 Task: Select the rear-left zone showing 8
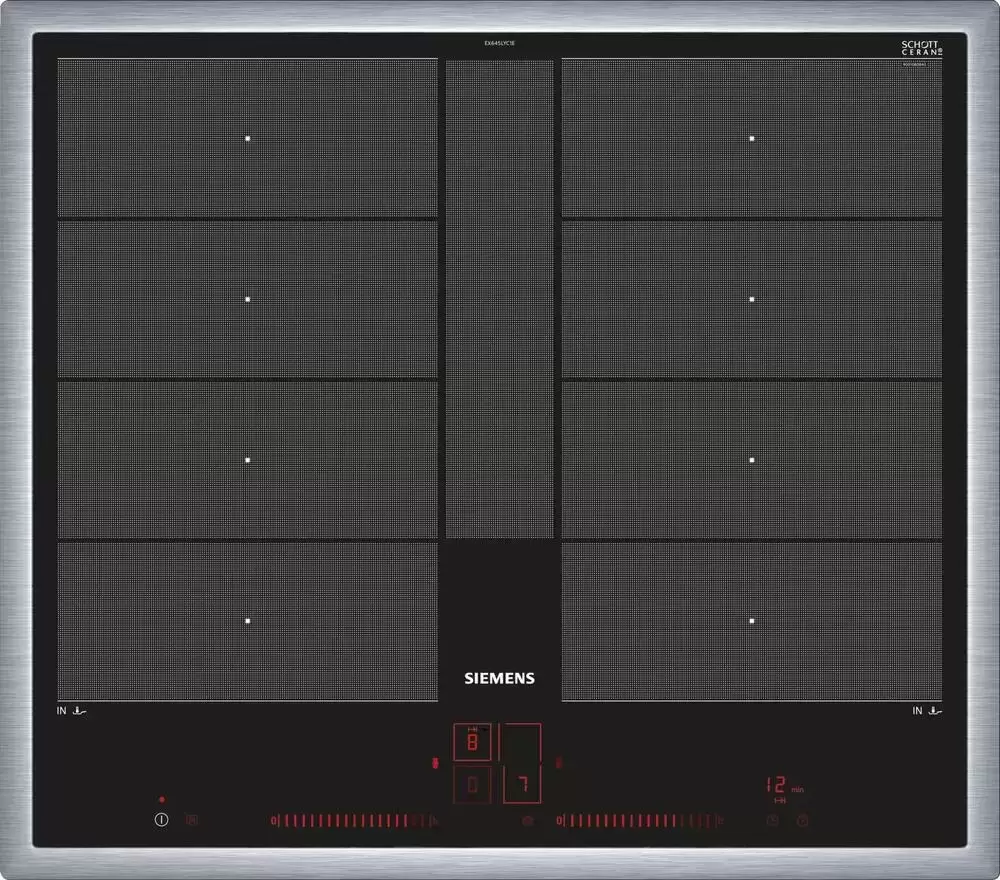coord(472,743)
